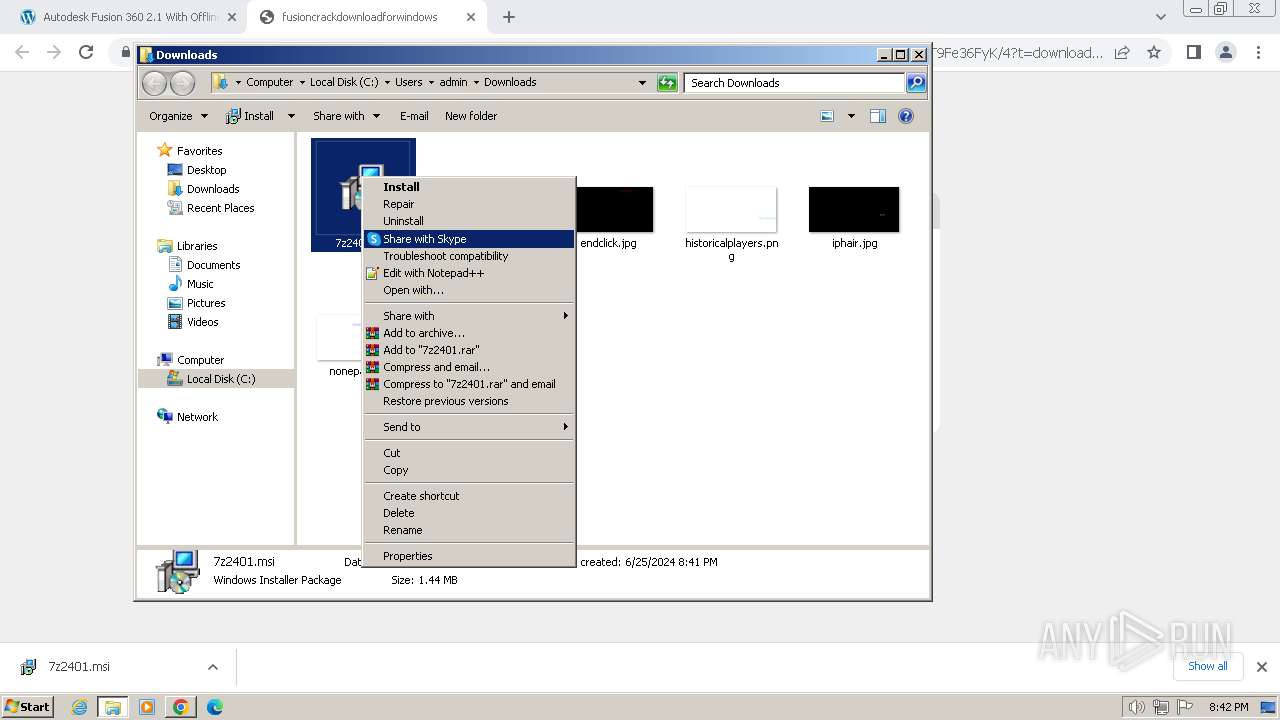This screenshot has height=720, width=1280.
Task: Click Users in the breadcrumb path
Action: point(408,82)
